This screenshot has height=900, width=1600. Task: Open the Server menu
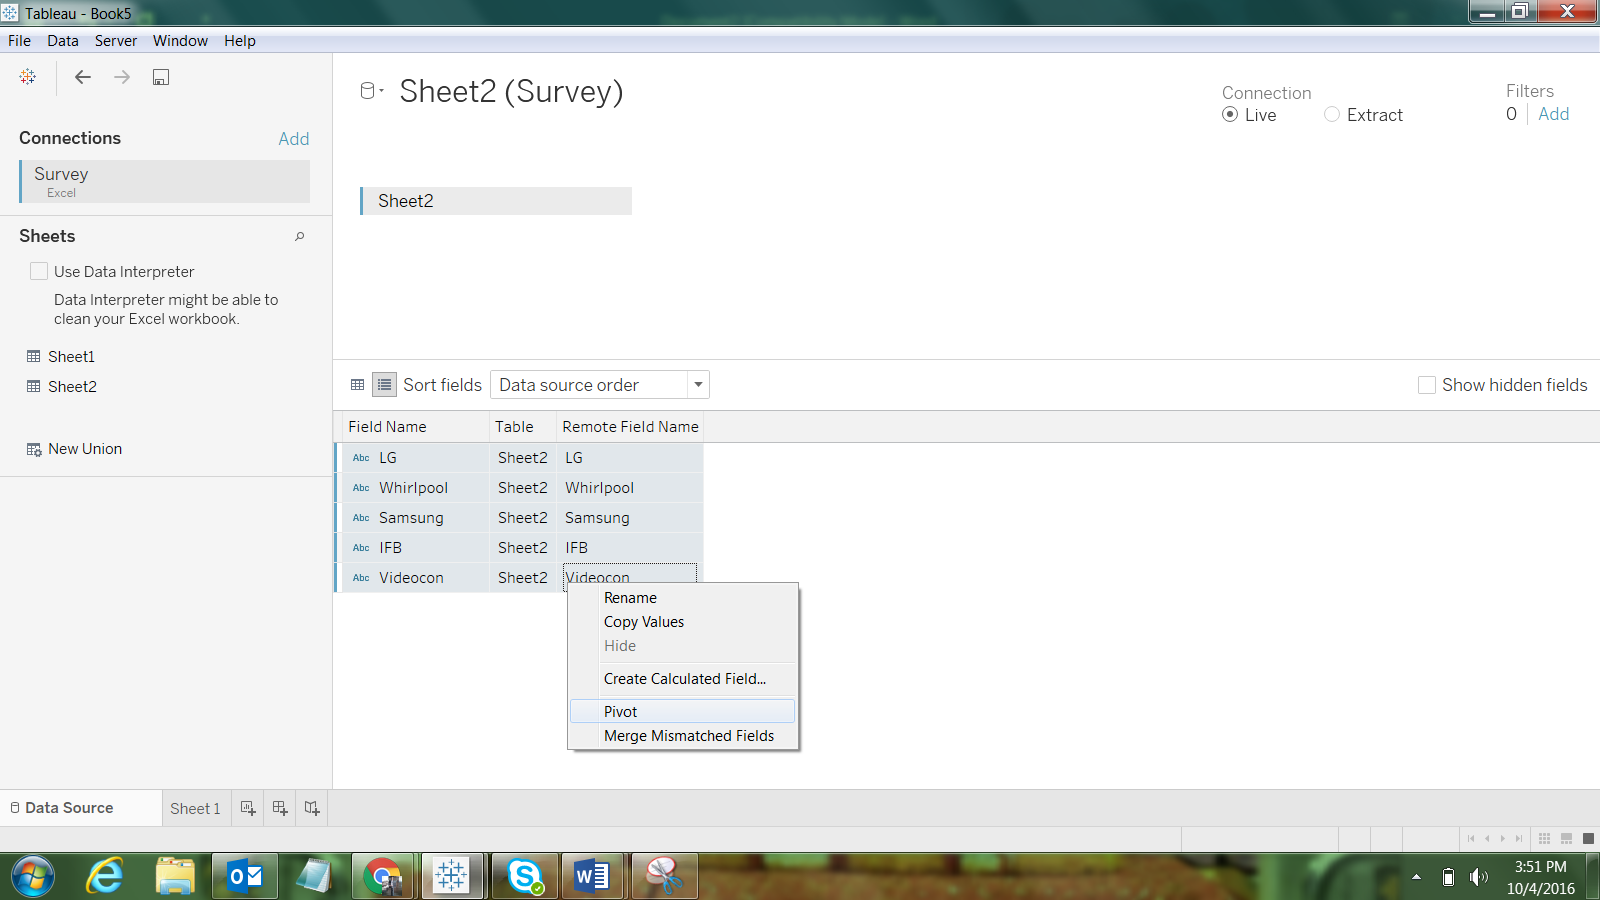(x=116, y=41)
